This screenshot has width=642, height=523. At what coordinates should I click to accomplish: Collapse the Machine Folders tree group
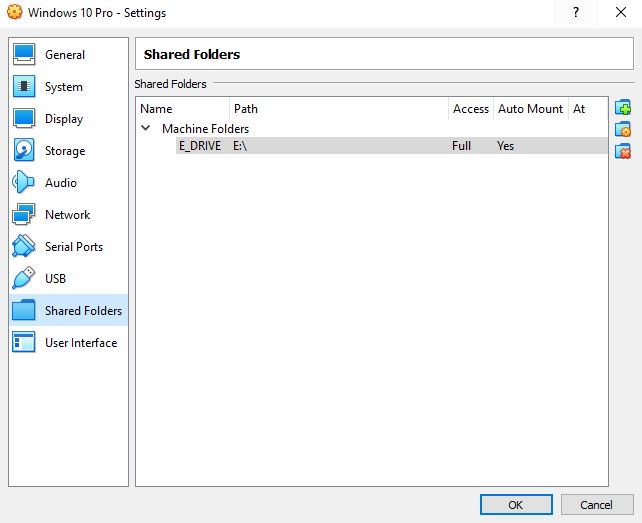[145, 128]
